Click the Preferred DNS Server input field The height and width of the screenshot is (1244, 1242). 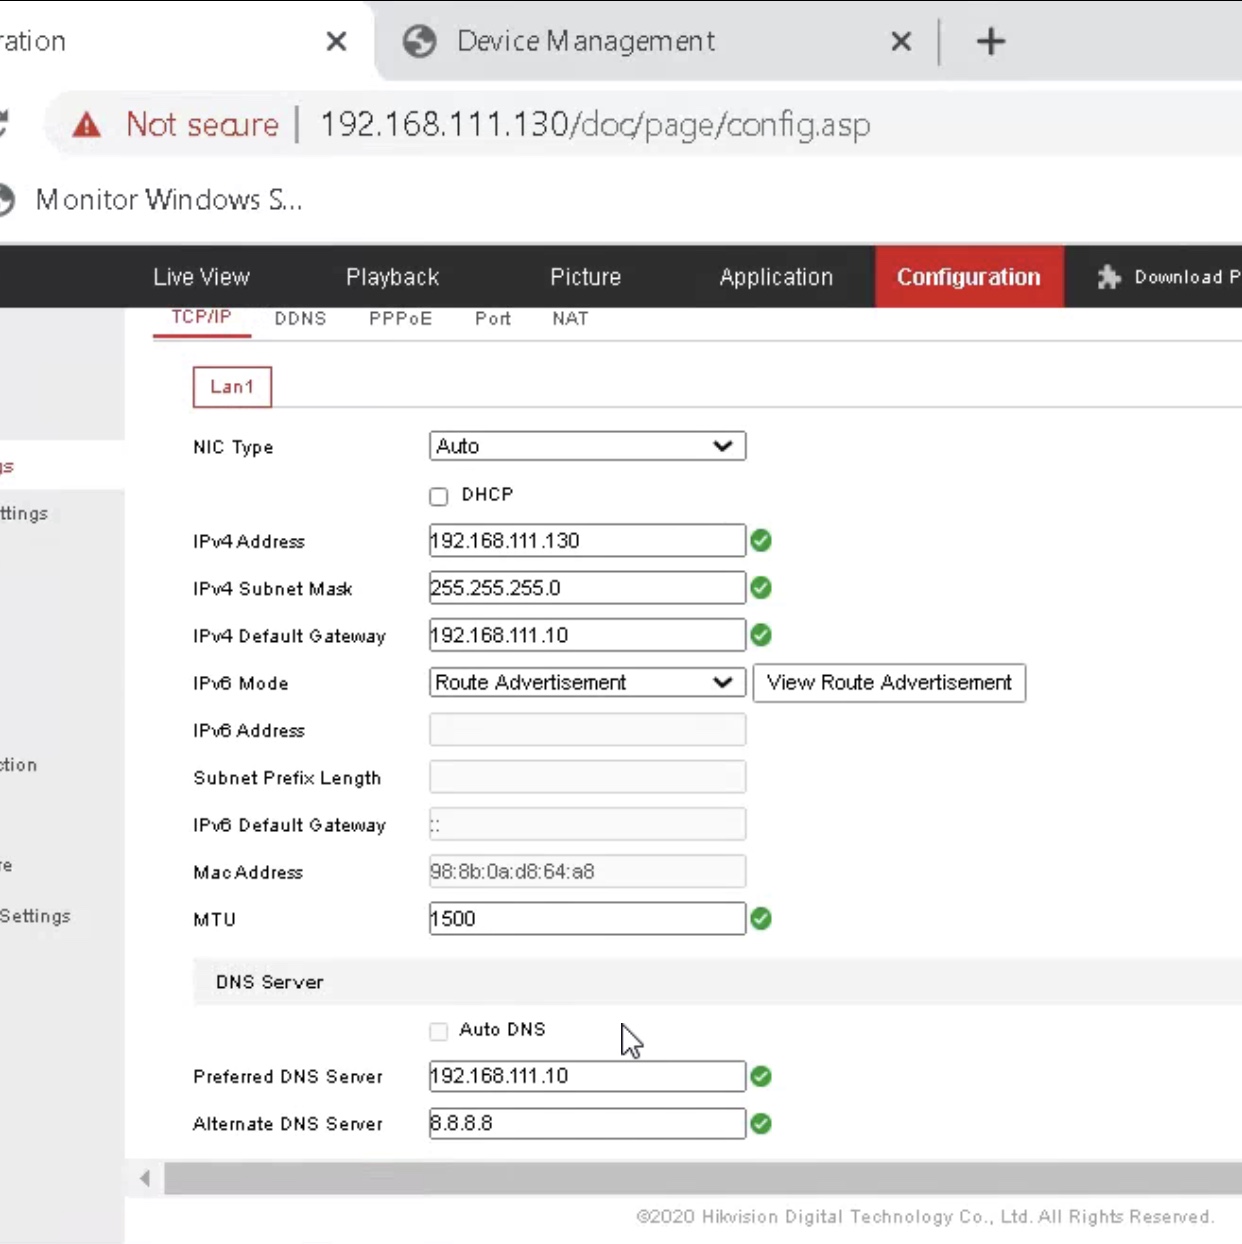pos(587,1076)
